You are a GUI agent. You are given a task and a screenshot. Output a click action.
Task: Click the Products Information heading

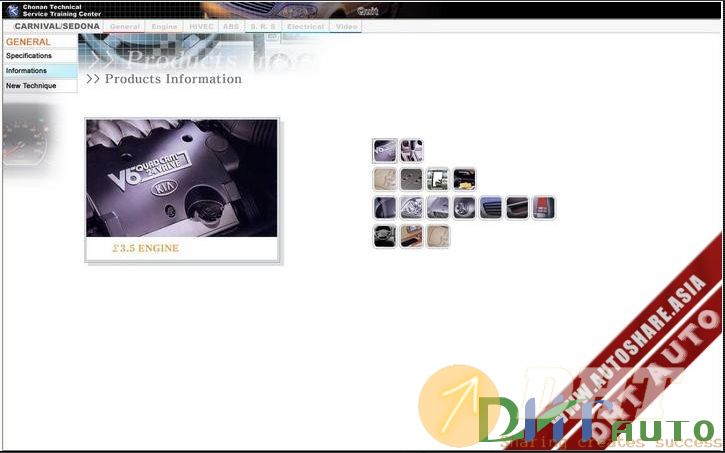pyautogui.click(x=164, y=79)
